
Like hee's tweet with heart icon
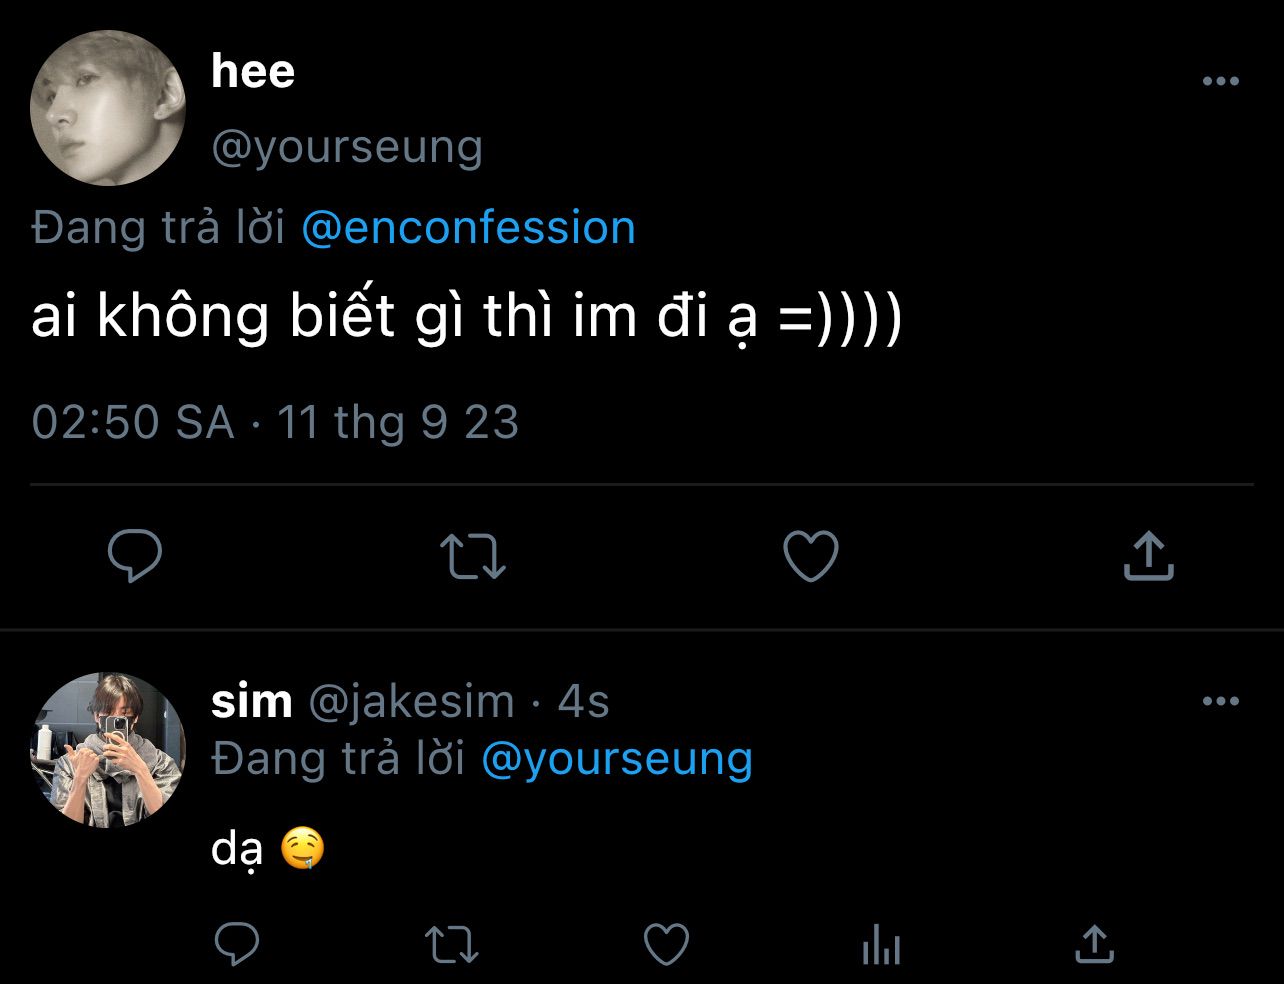pos(810,556)
